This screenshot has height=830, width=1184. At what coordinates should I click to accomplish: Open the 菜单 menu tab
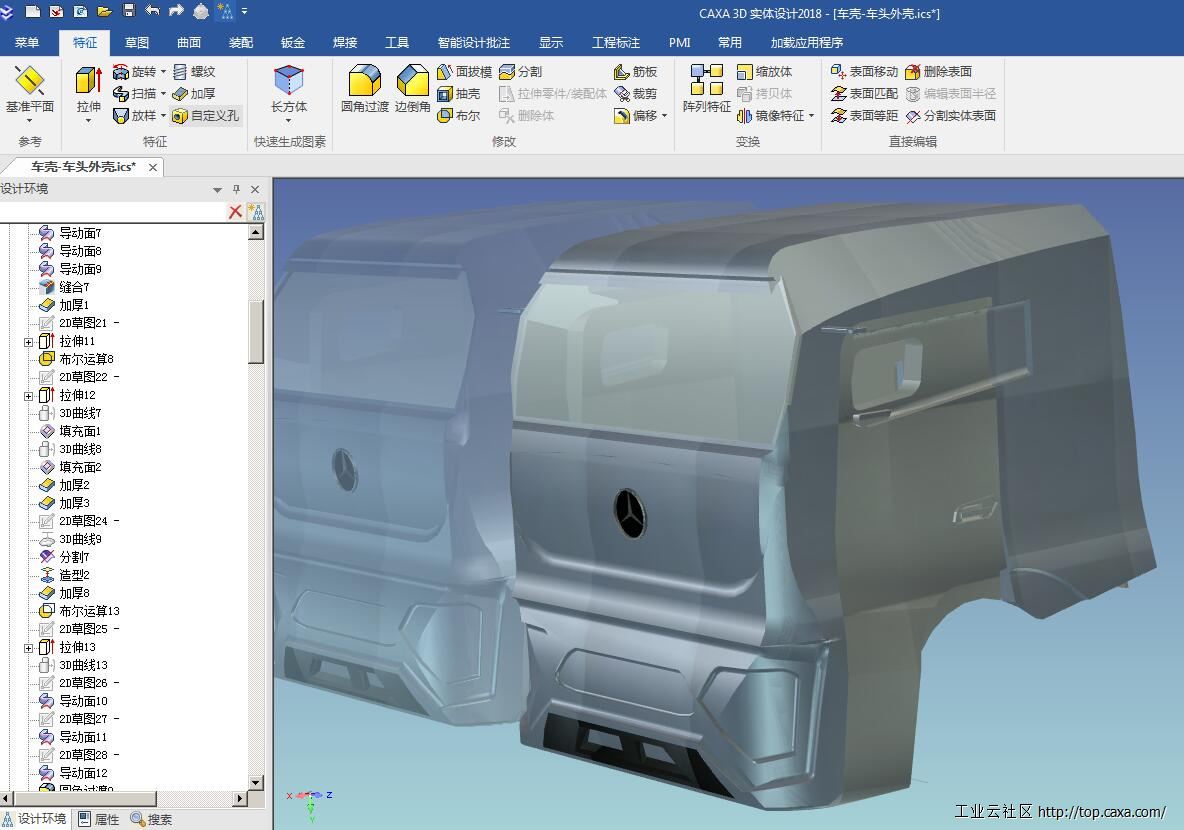(x=27, y=42)
